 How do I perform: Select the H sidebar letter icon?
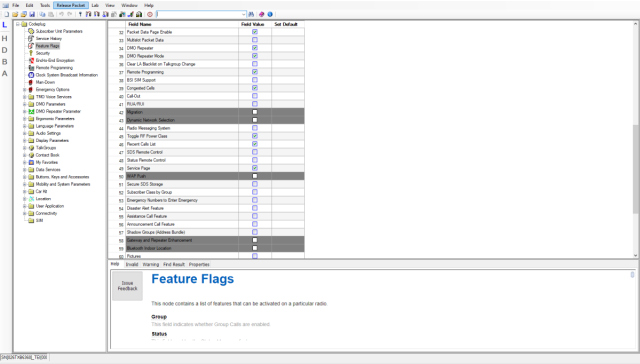(x=4, y=38)
